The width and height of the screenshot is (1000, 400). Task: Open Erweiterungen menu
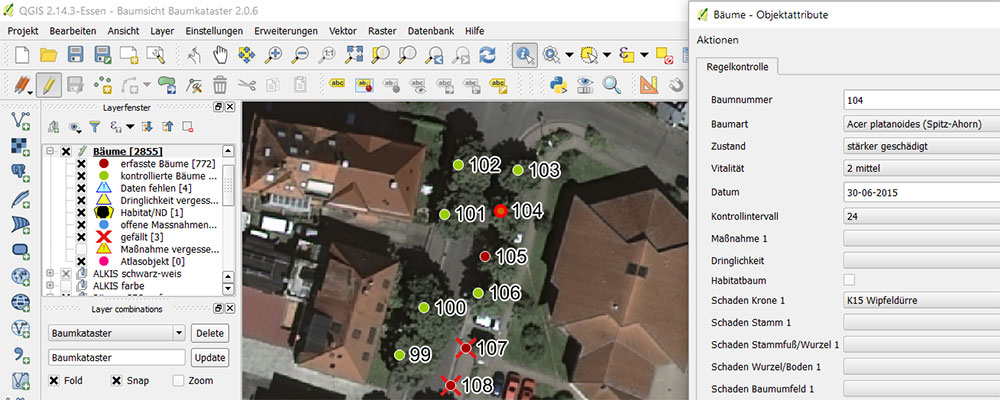click(x=286, y=31)
